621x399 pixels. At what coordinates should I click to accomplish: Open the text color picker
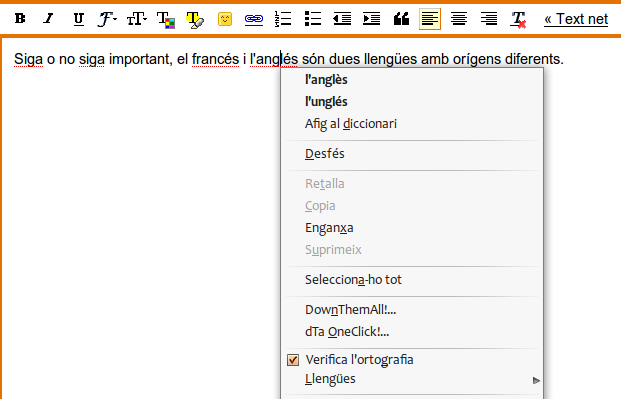tap(166, 20)
